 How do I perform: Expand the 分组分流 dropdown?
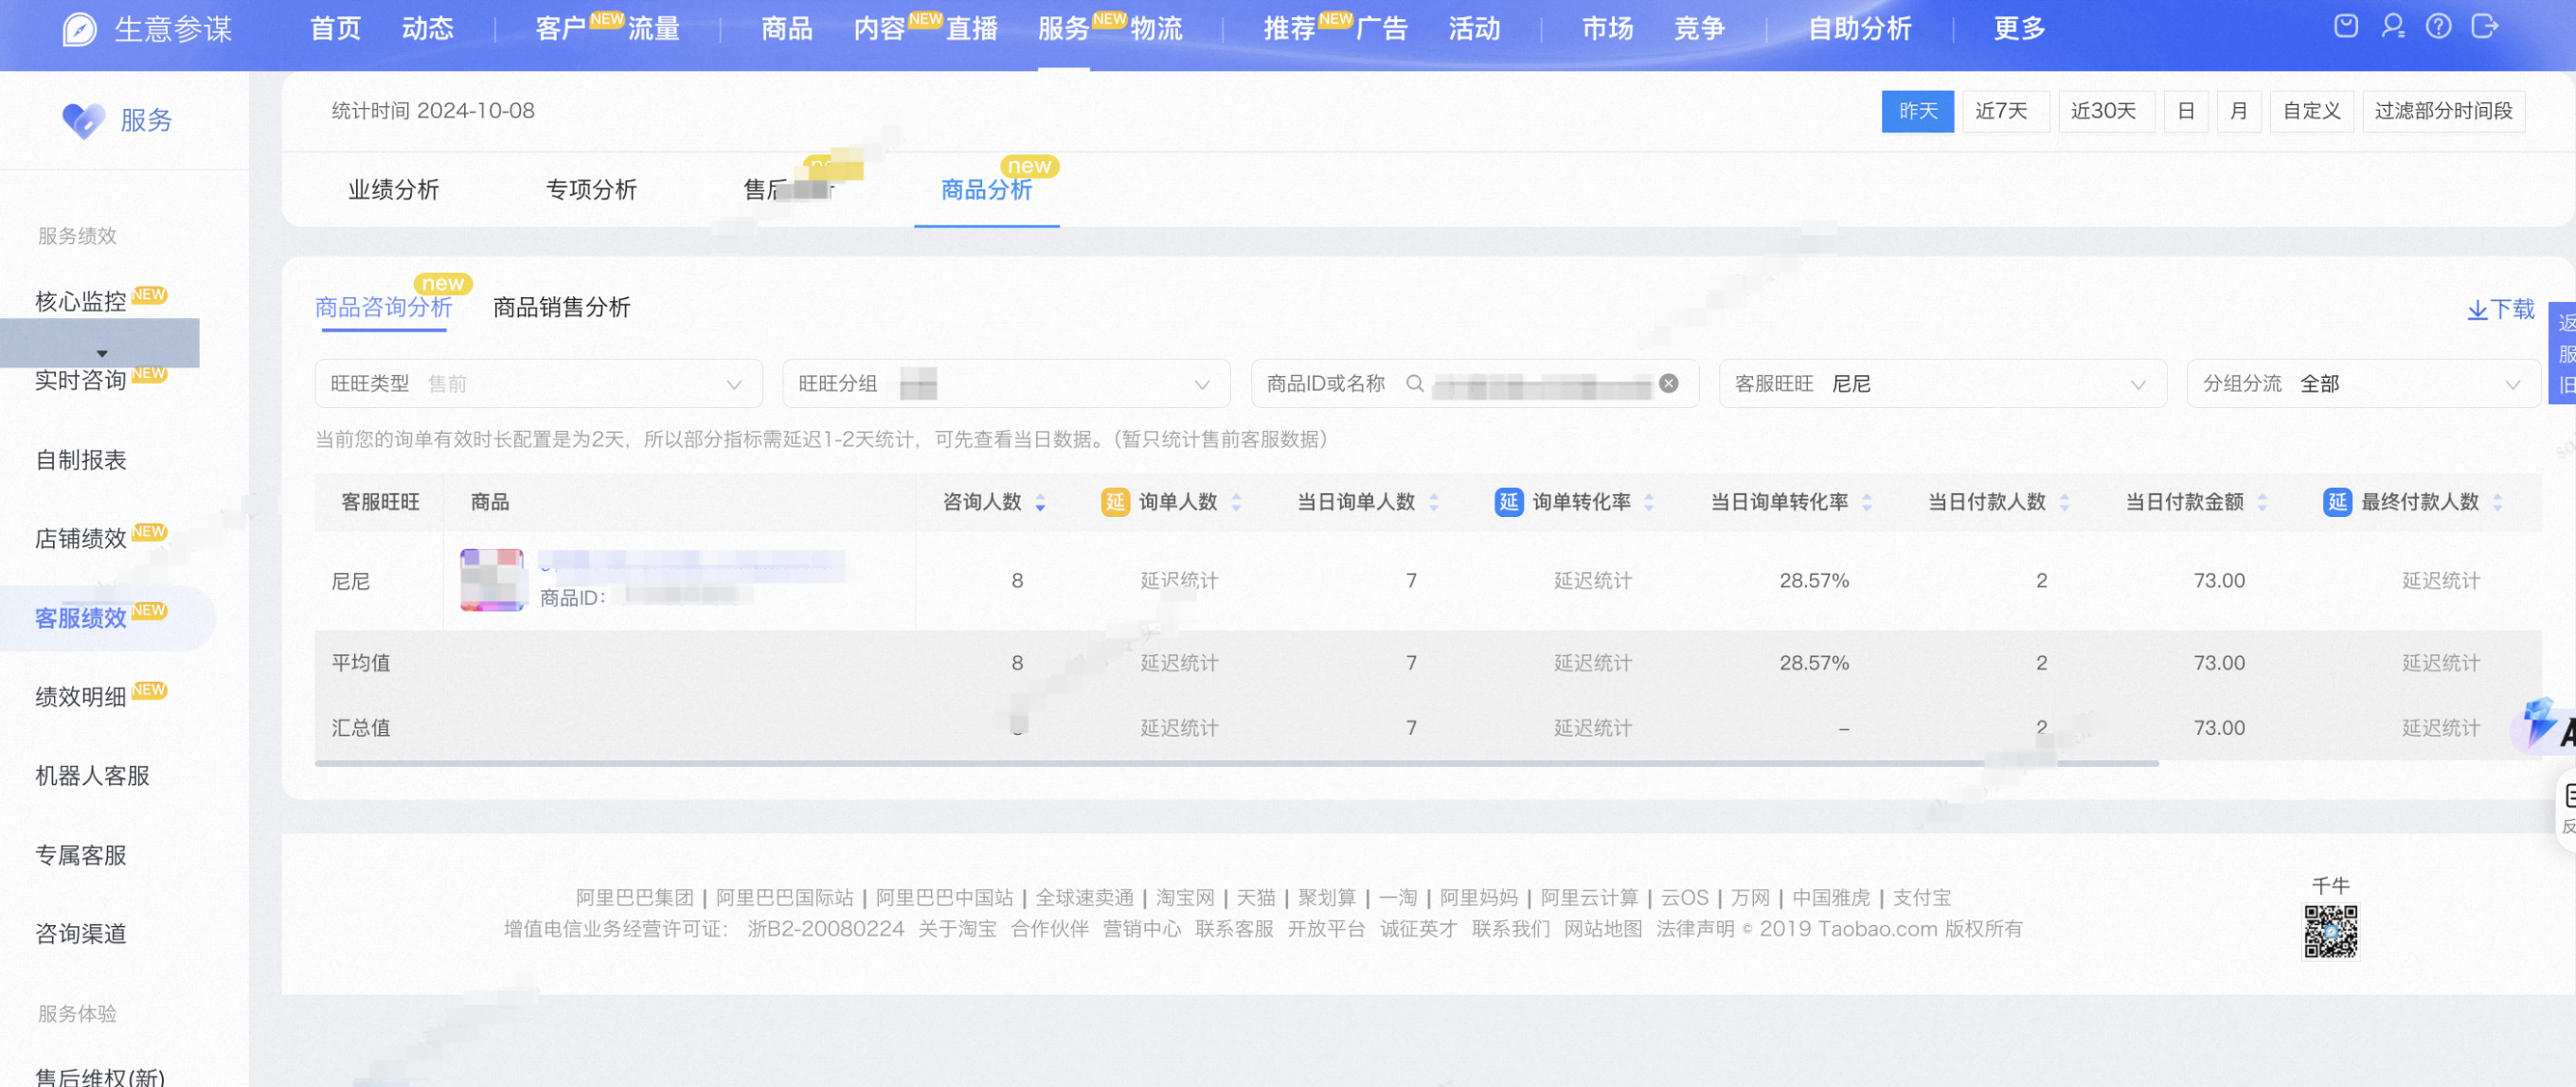coord(2363,384)
